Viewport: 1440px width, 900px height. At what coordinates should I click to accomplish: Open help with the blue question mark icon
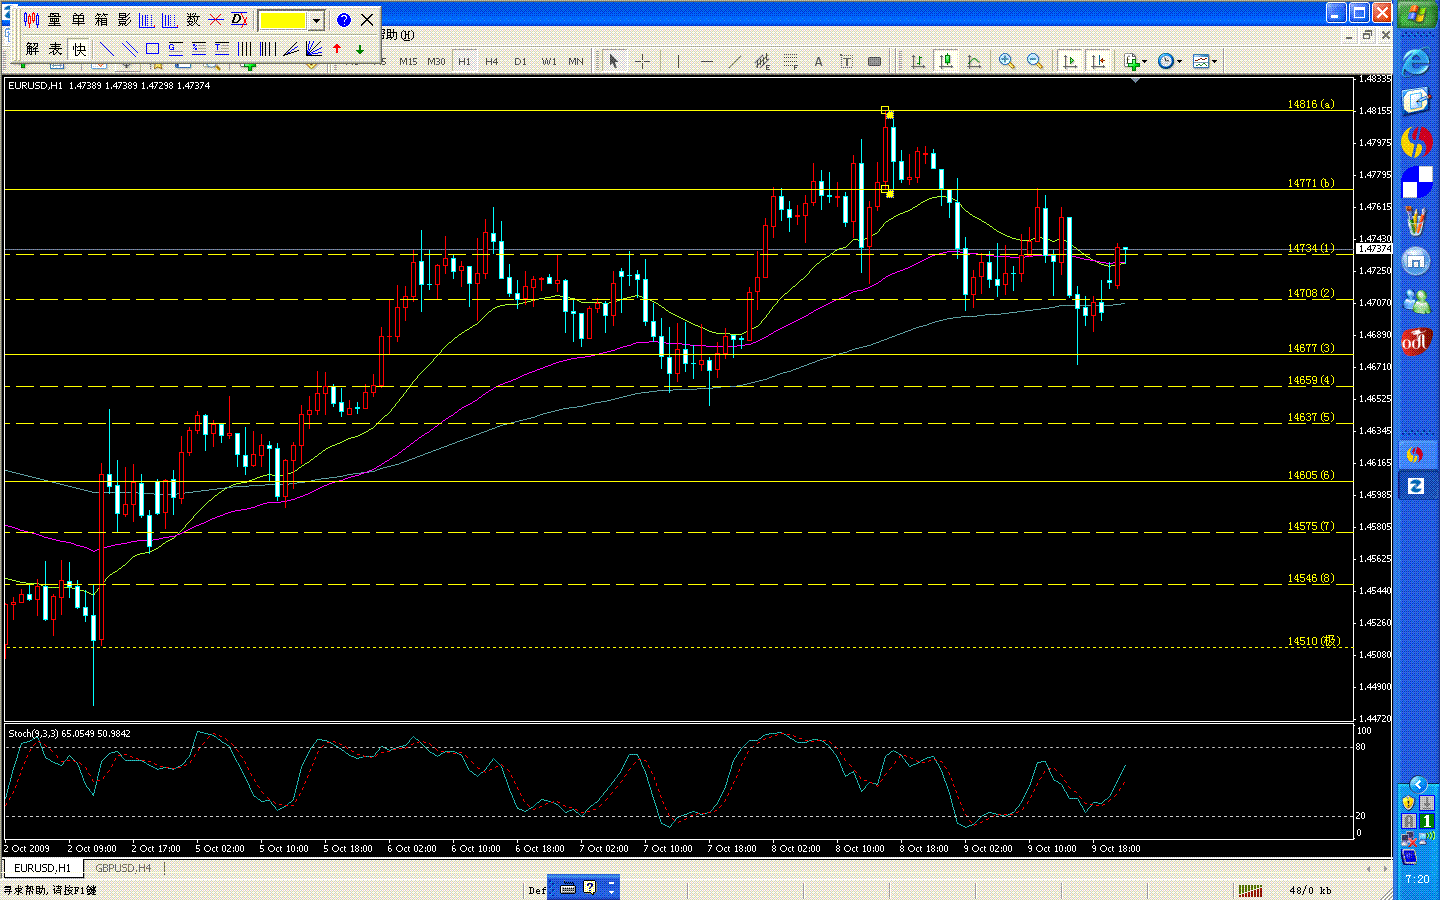pyautogui.click(x=343, y=20)
